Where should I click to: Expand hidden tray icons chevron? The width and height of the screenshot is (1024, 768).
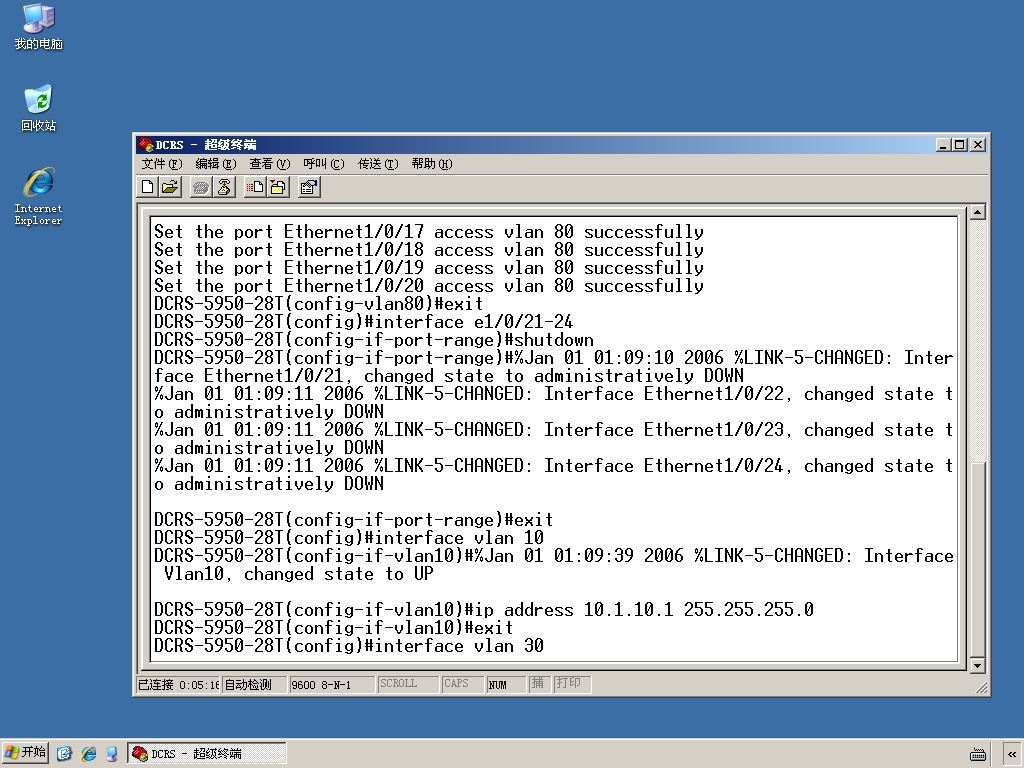[1012, 754]
